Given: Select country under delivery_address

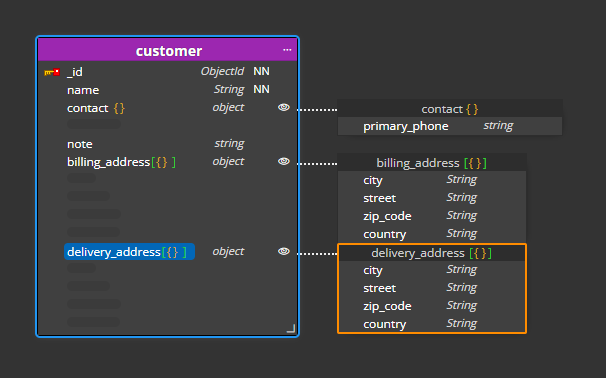Looking at the screenshot, I should click(385, 324).
